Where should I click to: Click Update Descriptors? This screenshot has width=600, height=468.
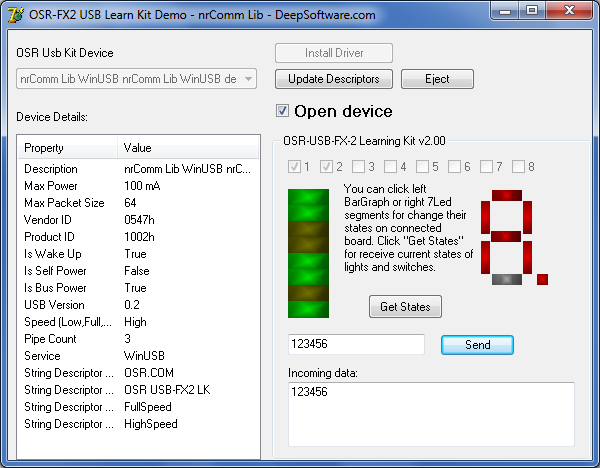click(334, 79)
